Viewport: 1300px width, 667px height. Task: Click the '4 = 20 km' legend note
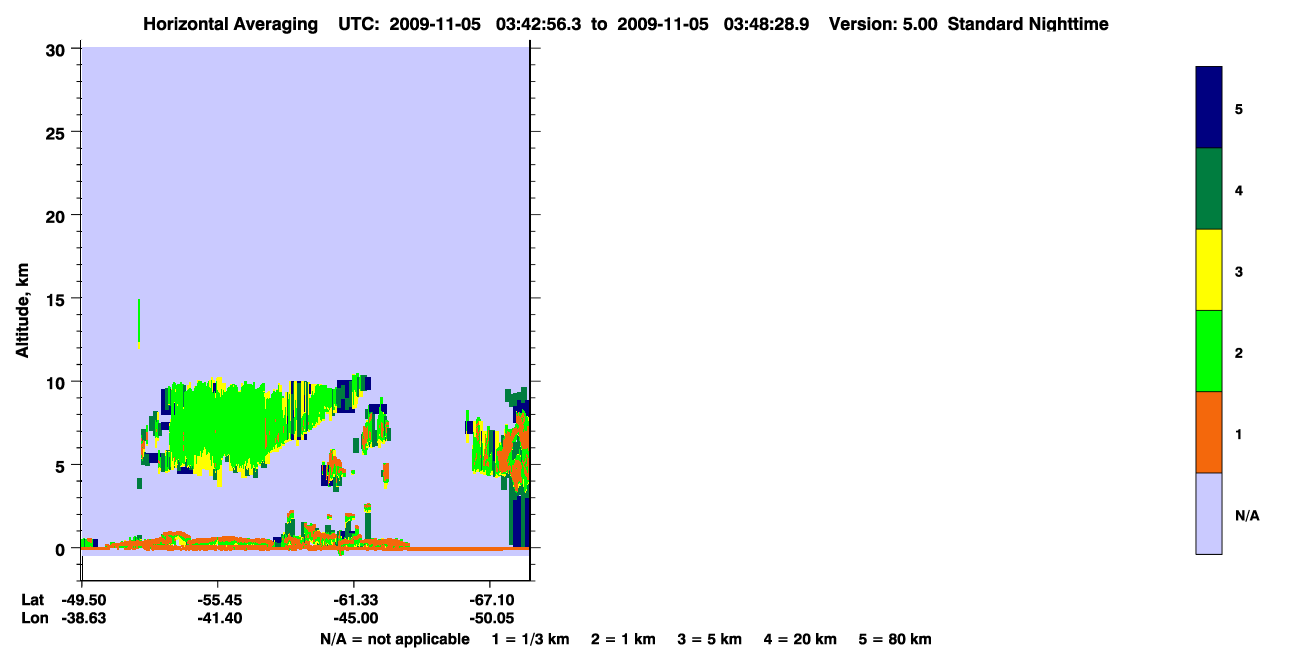801,640
